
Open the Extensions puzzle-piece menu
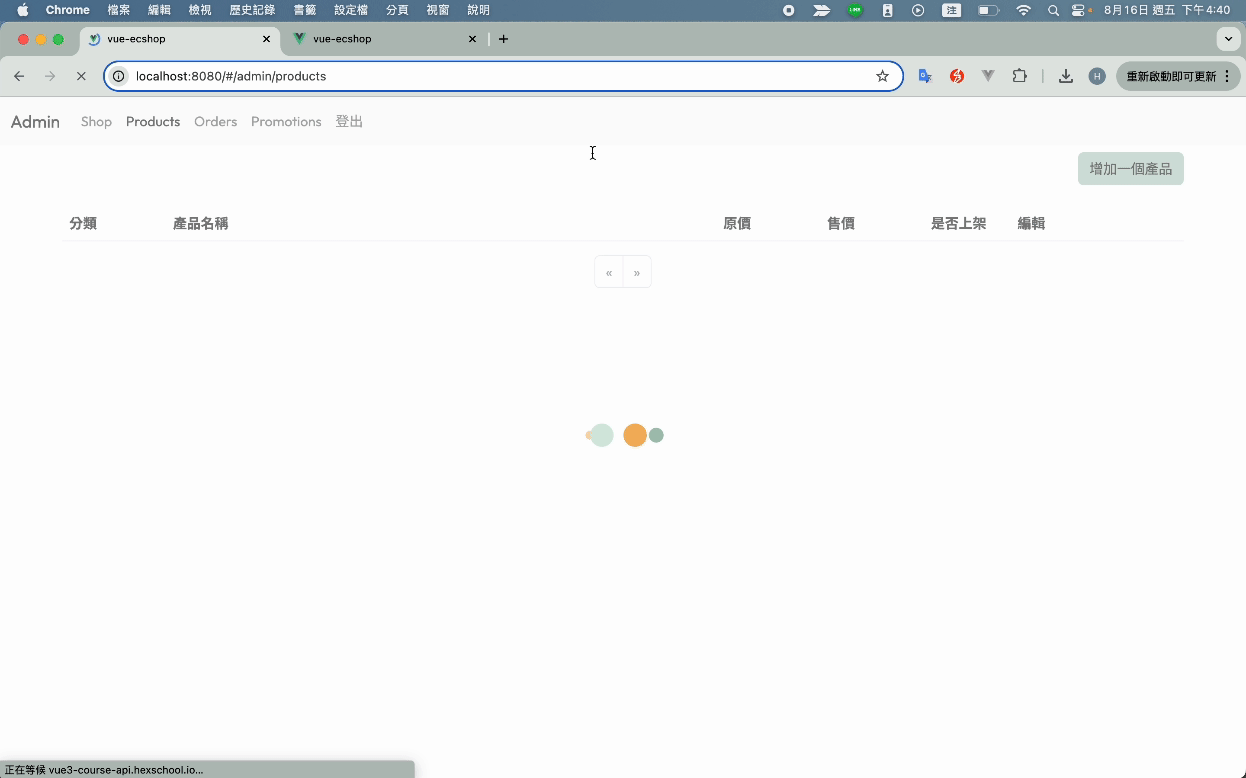[x=1020, y=76]
